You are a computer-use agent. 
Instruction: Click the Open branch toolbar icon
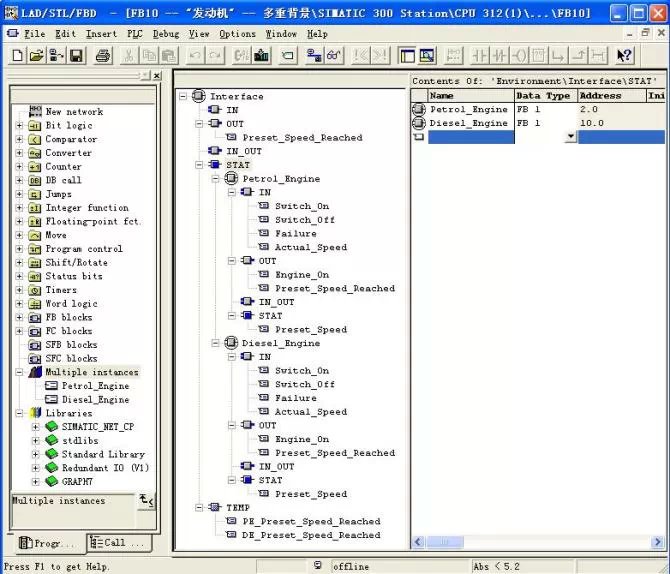(x=558, y=56)
